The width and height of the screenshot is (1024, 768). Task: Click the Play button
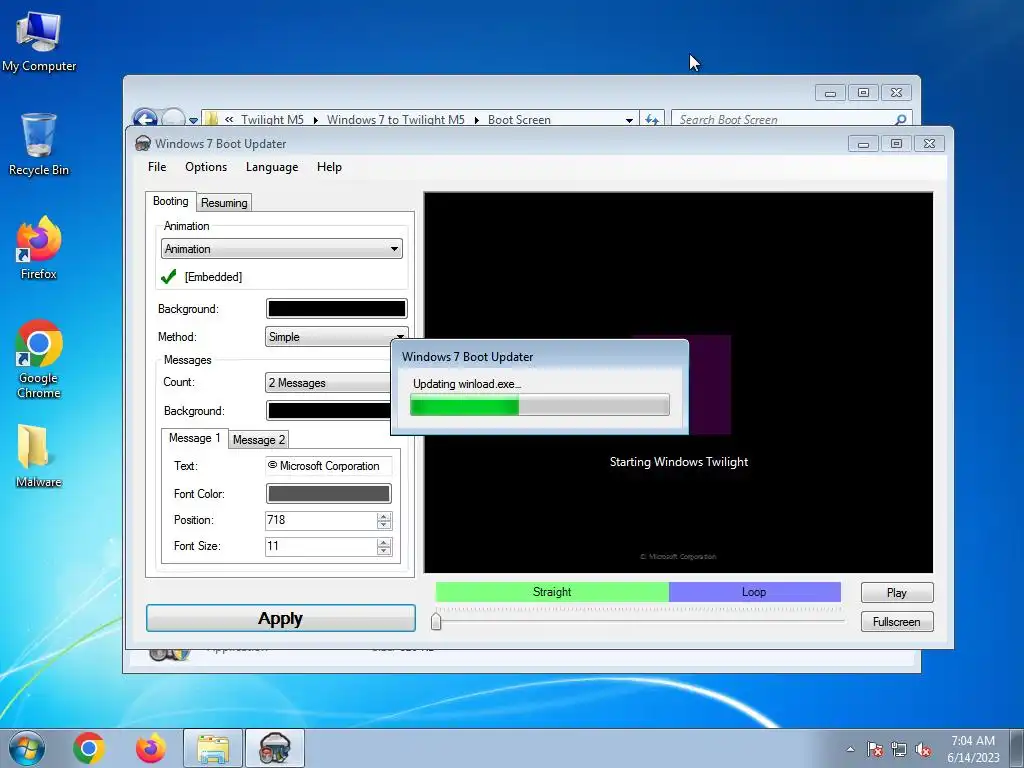pyautogui.click(x=897, y=592)
